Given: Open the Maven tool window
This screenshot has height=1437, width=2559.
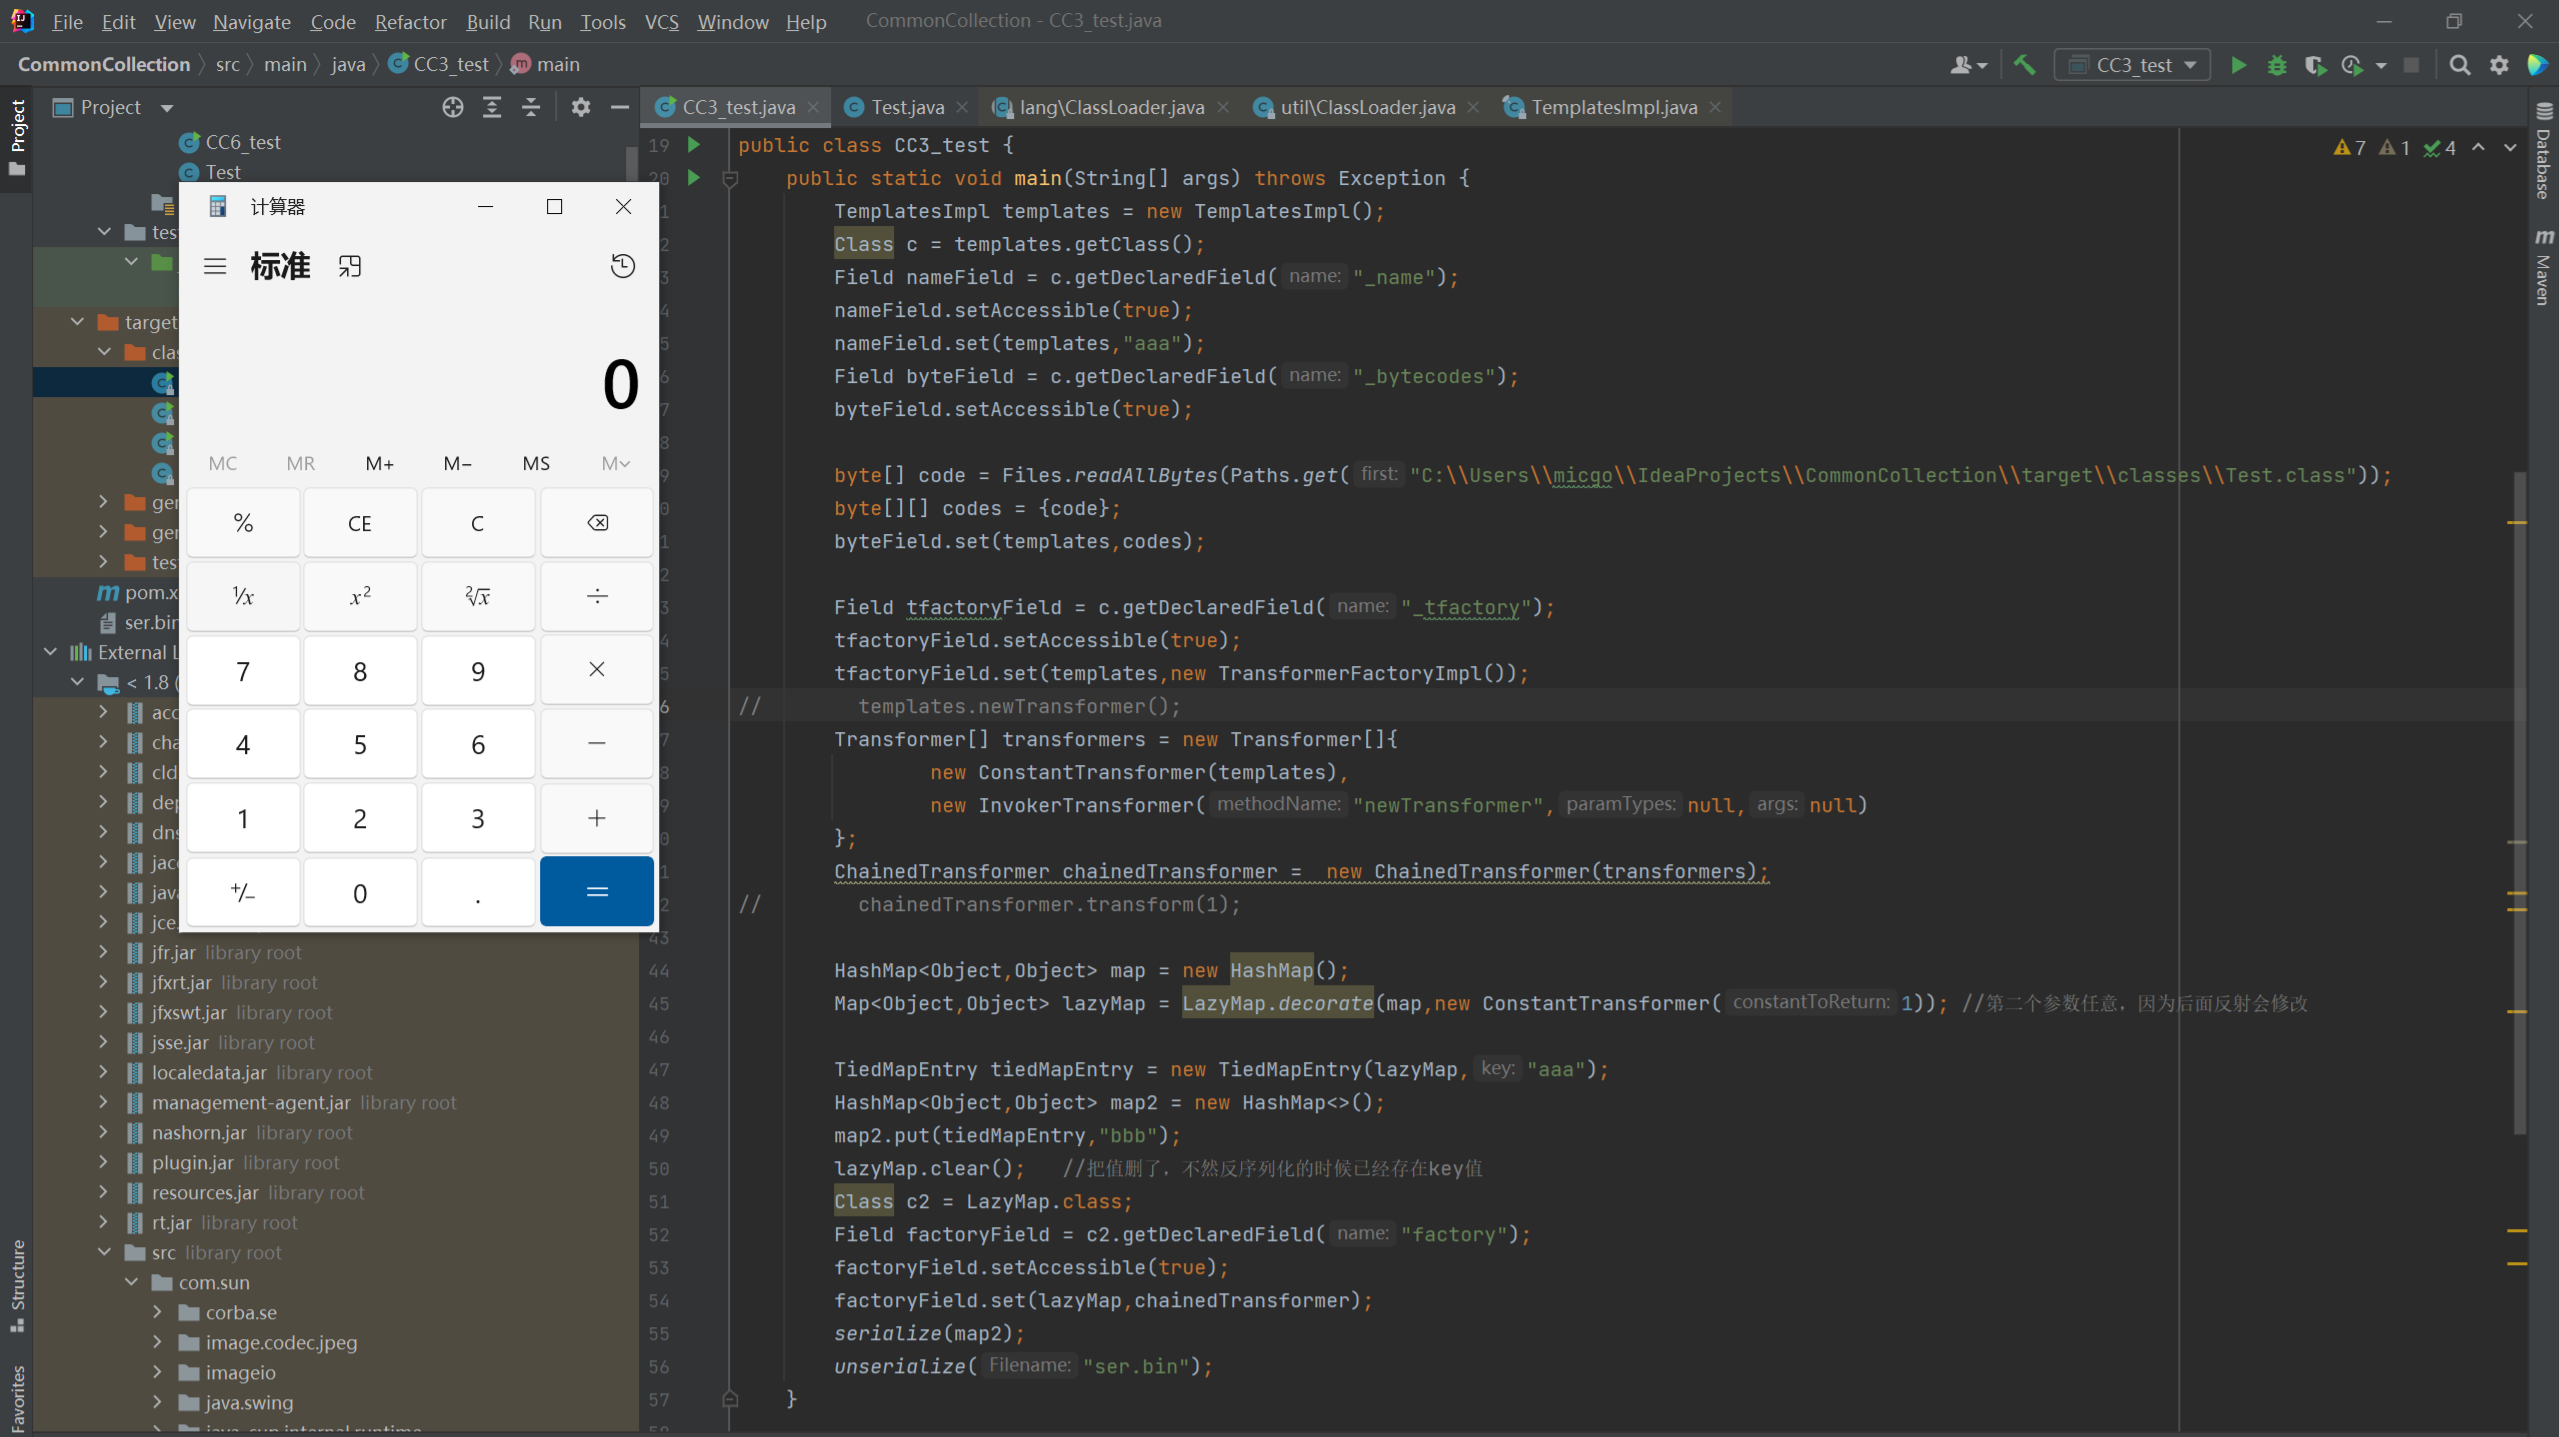Looking at the screenshot, I should [2544, 268].
